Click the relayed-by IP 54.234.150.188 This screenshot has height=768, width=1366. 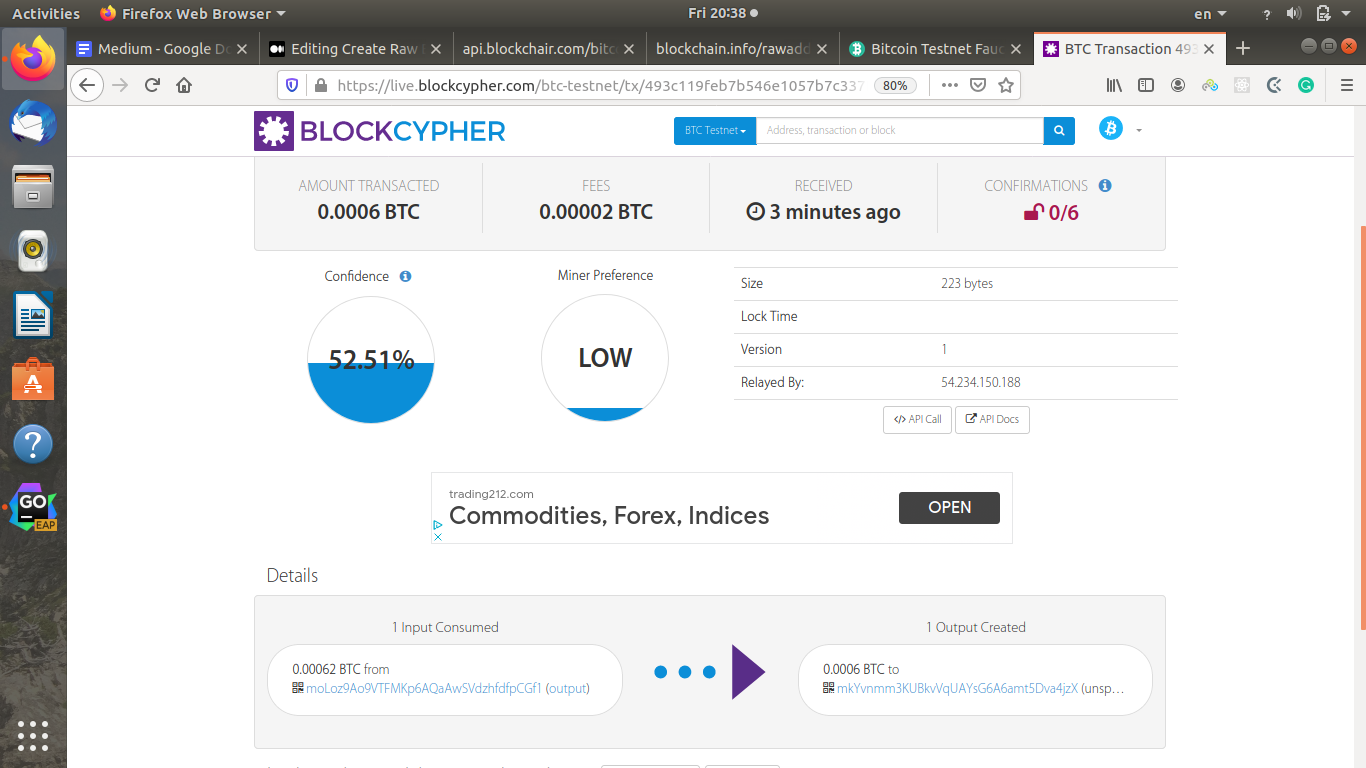[981, 383]
